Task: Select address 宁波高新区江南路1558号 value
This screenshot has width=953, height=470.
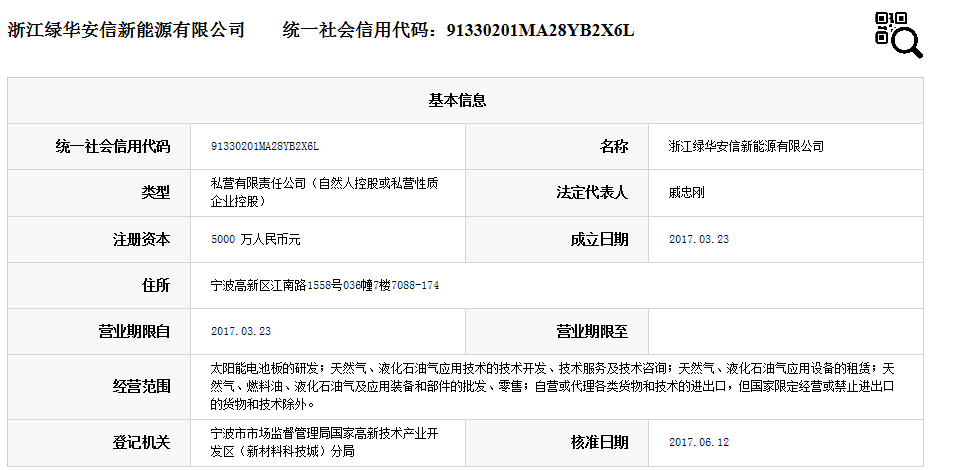Action: [x=325, y=285]
